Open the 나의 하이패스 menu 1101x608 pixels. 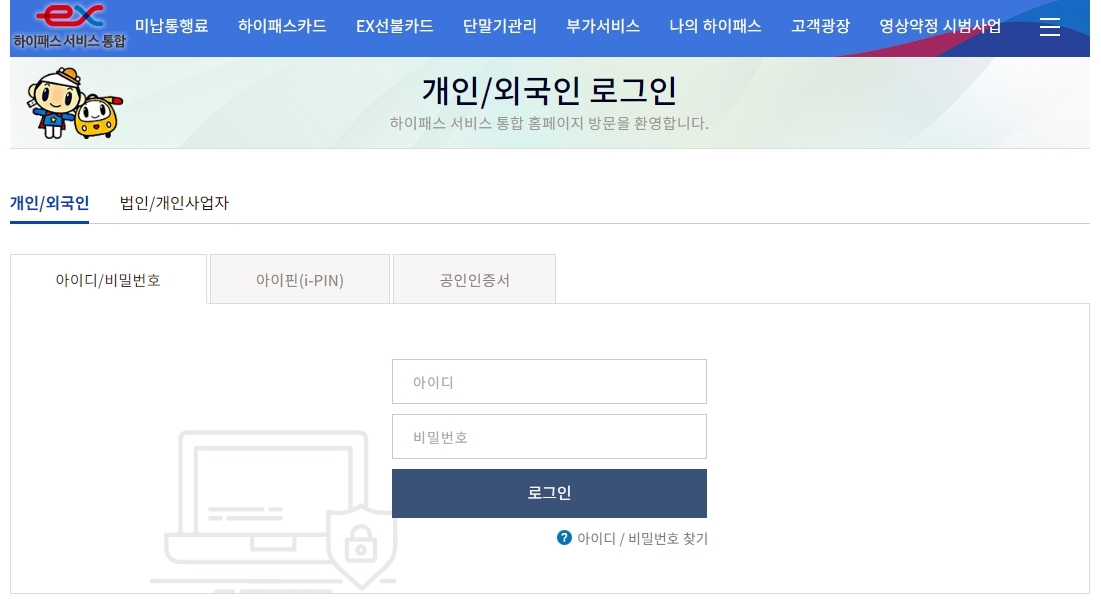coord(715,26)
